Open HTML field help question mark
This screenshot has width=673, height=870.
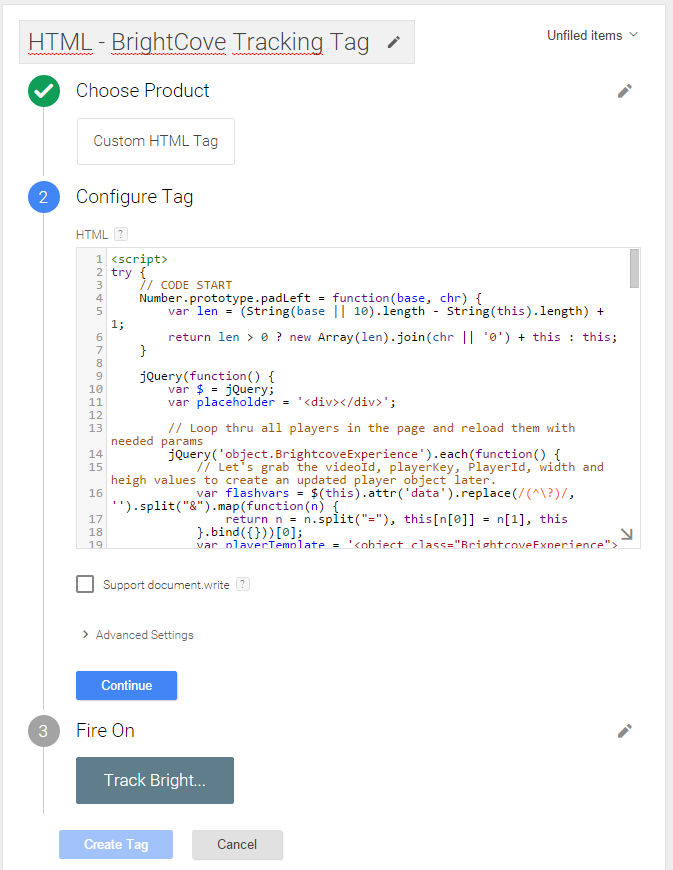(121, 234)
